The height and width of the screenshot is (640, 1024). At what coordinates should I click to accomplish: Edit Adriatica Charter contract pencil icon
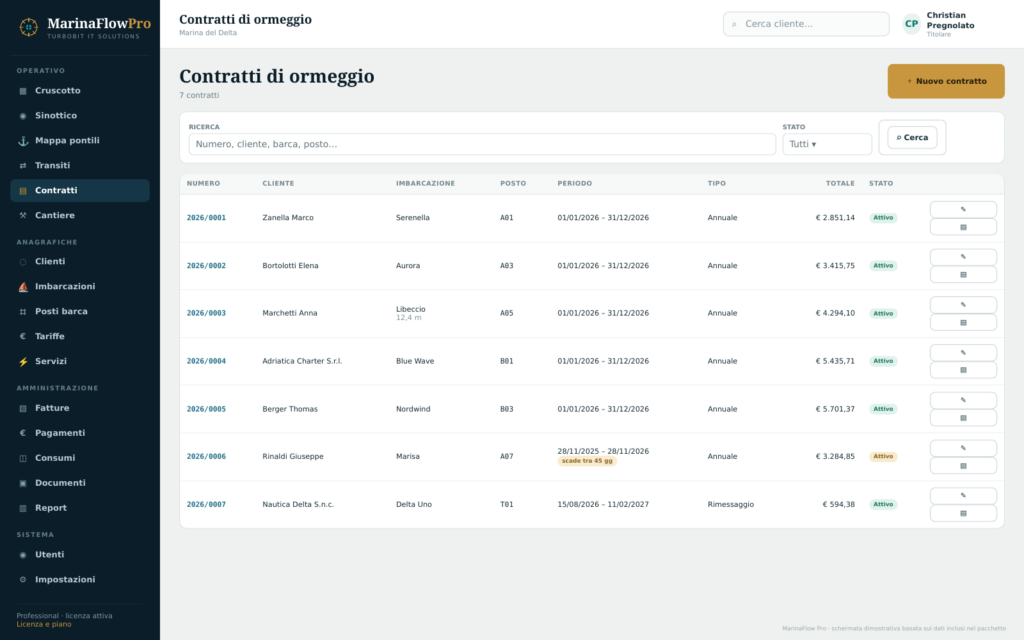[963, 353]
